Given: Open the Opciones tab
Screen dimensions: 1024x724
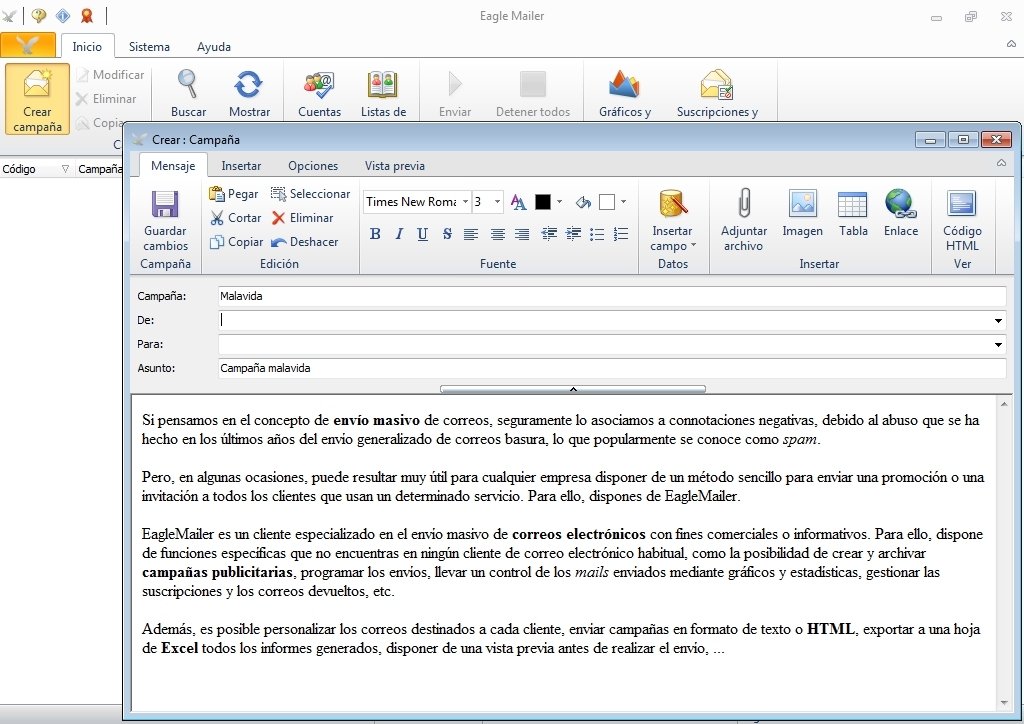Looking at the screenshot, I should [x=313, y=166].
